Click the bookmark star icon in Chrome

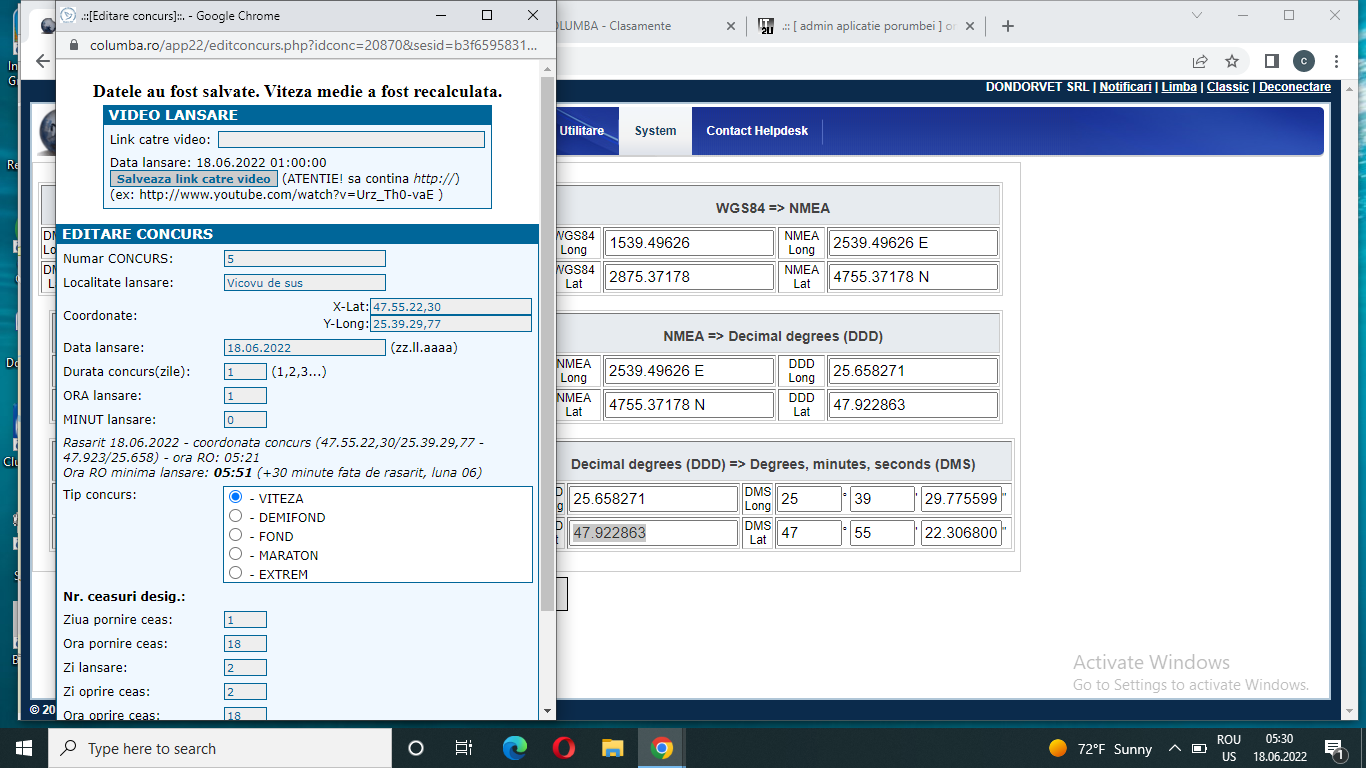[1232, 61]
